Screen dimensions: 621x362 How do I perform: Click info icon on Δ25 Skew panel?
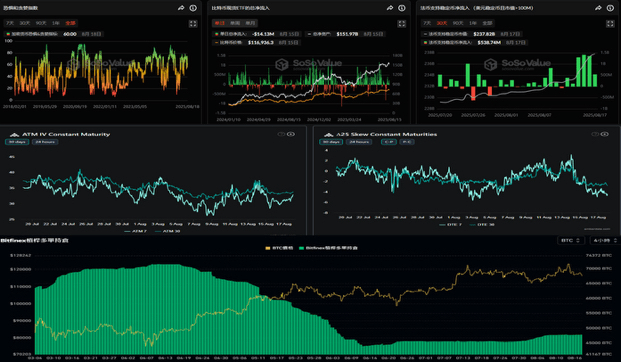605,134
